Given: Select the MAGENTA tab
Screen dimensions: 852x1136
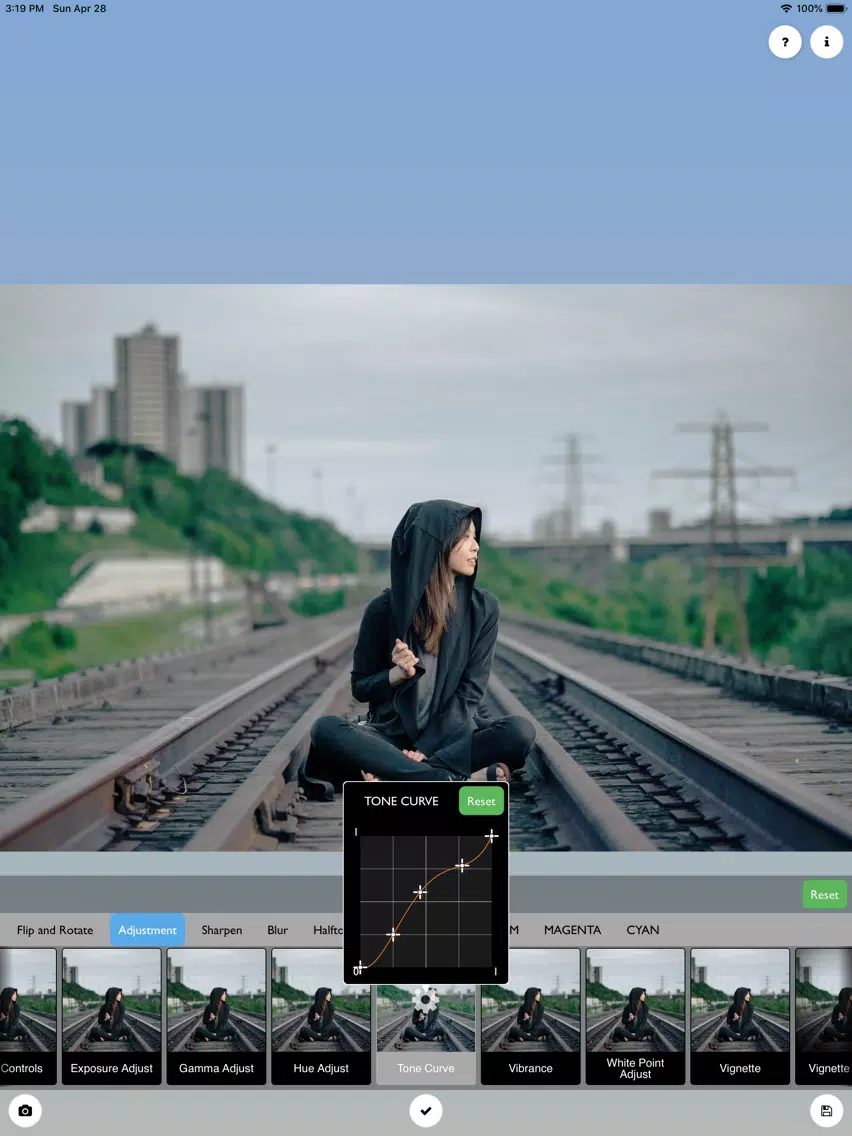Looking at the screenshot, I should click(572, 930).
